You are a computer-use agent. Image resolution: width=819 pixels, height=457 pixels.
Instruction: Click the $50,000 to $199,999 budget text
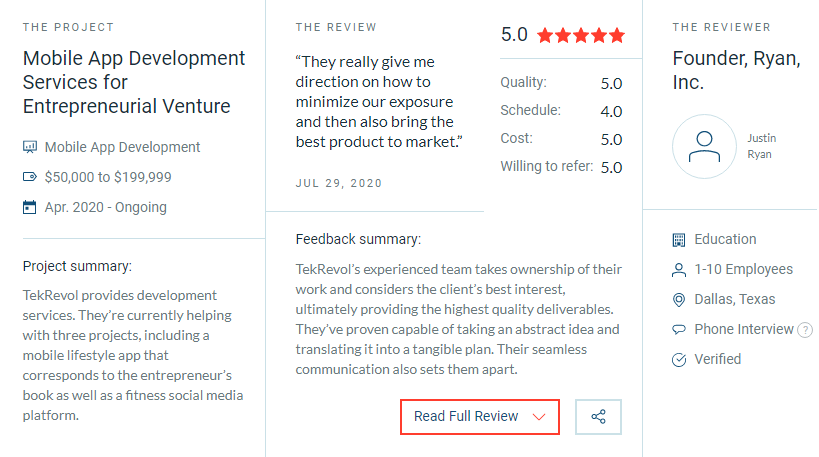(108, 178)
